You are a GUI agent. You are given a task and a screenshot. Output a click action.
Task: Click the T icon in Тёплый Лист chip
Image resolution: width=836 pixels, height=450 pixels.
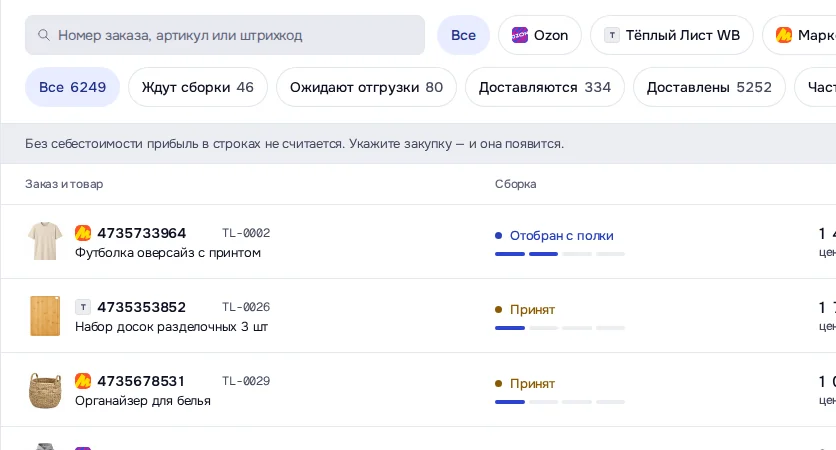point(612,35)
